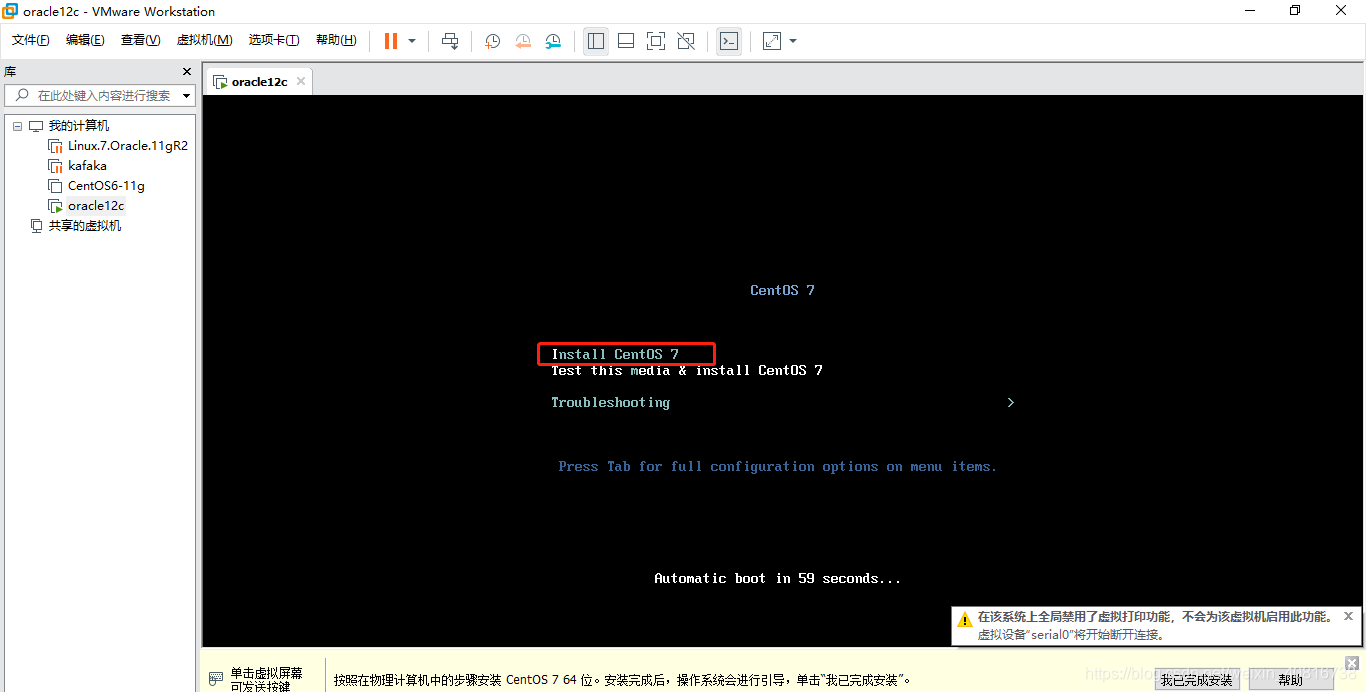Switch to the oracle12c tab

point(259,82)
